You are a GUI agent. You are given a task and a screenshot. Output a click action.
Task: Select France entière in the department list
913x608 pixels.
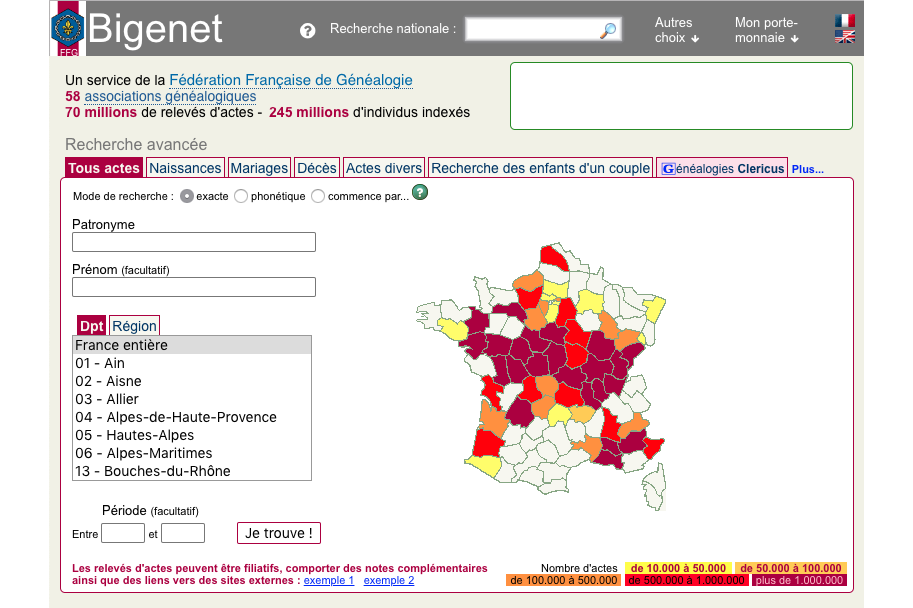tap(192, 345)
